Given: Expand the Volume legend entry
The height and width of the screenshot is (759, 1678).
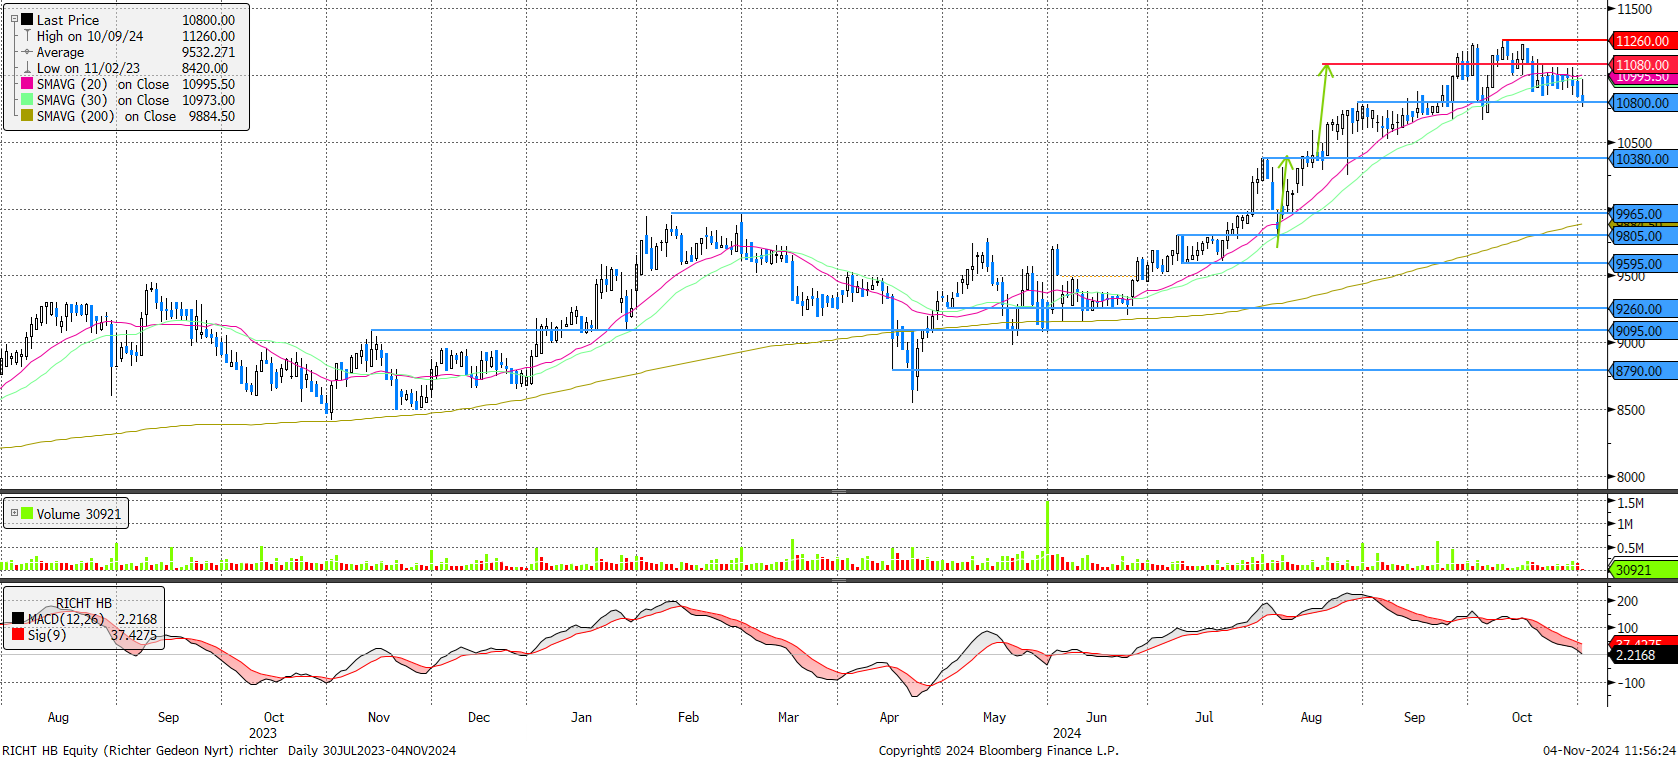Looking at the screenshot, I should tap(14, 513).
